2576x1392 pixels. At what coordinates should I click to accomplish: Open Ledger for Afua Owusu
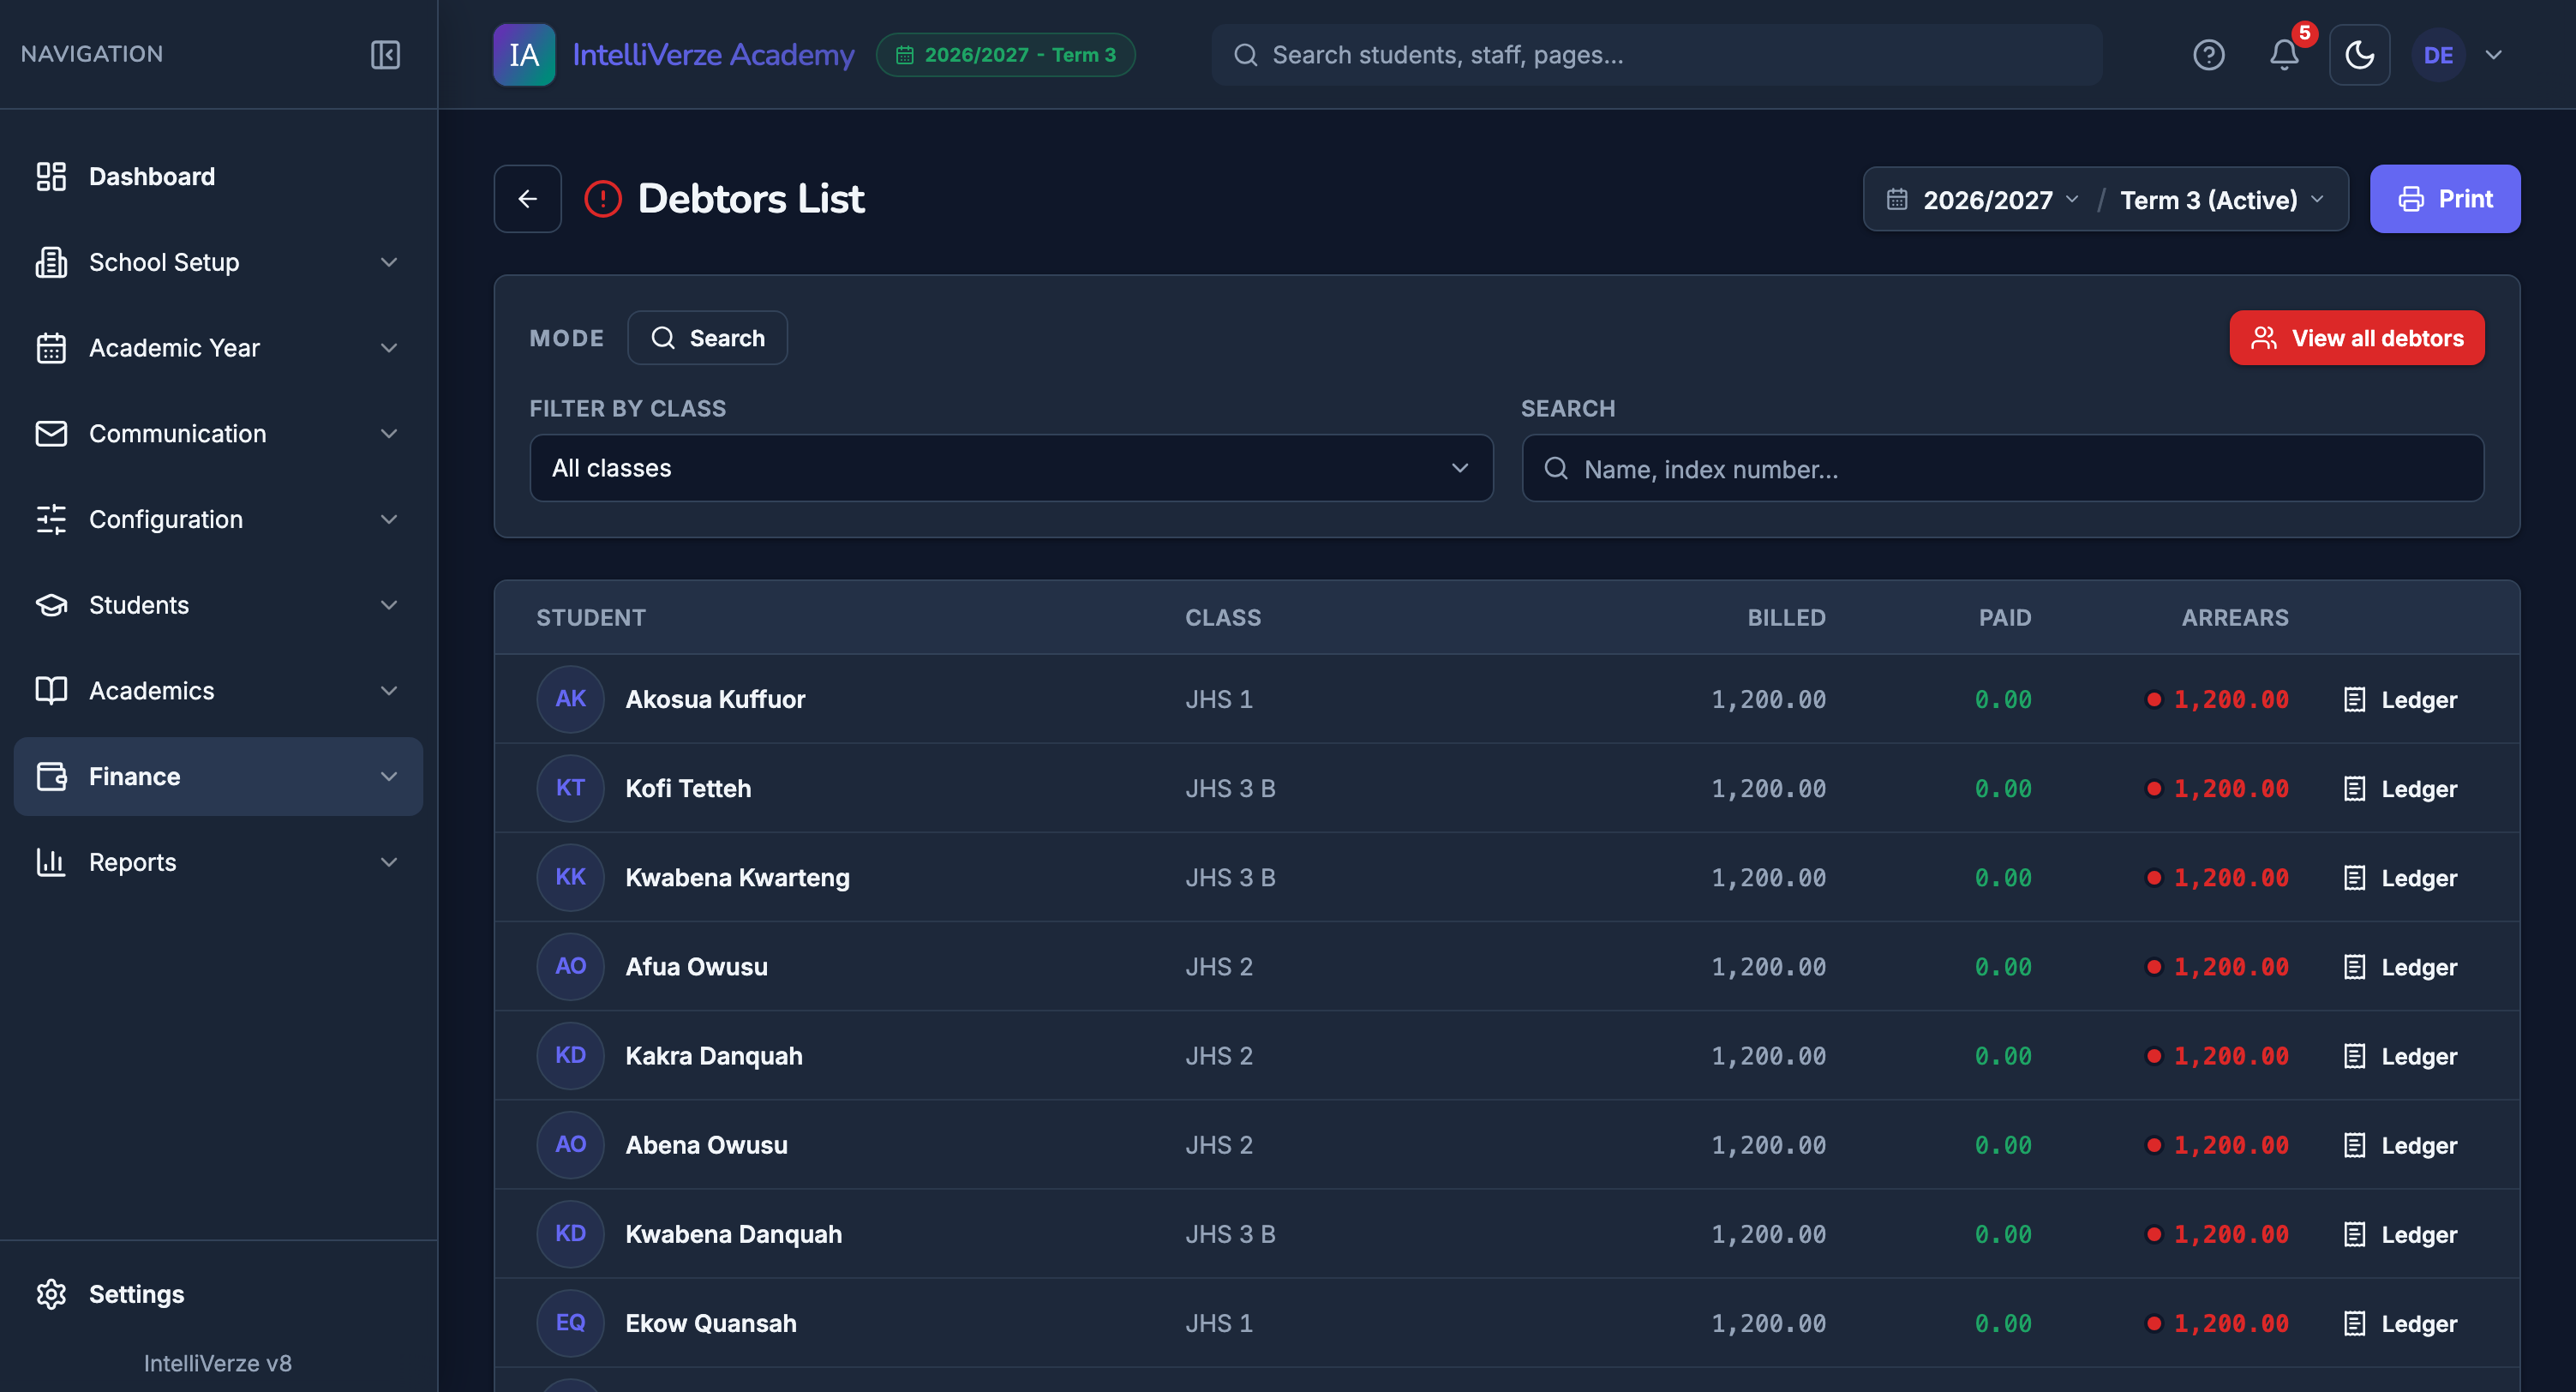pyautogui.click(x=2400, y=967)
